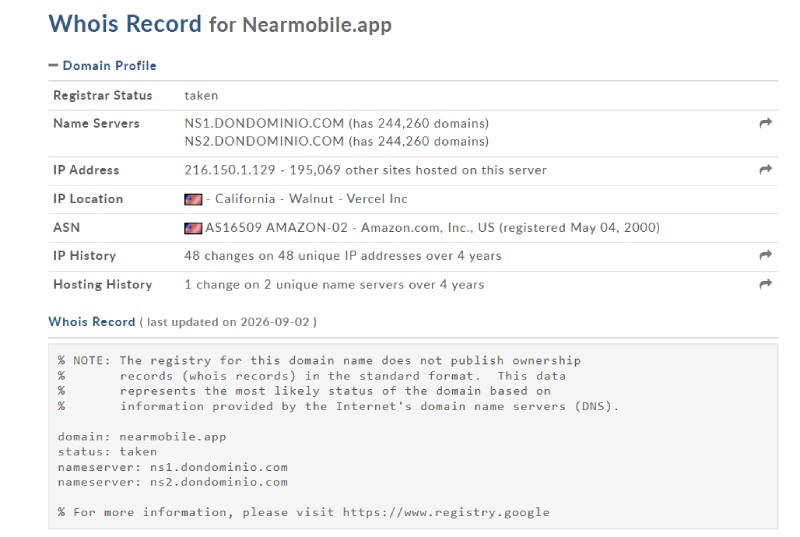
Task: Click the IP address 216.150.1.129
Action: 230,170
